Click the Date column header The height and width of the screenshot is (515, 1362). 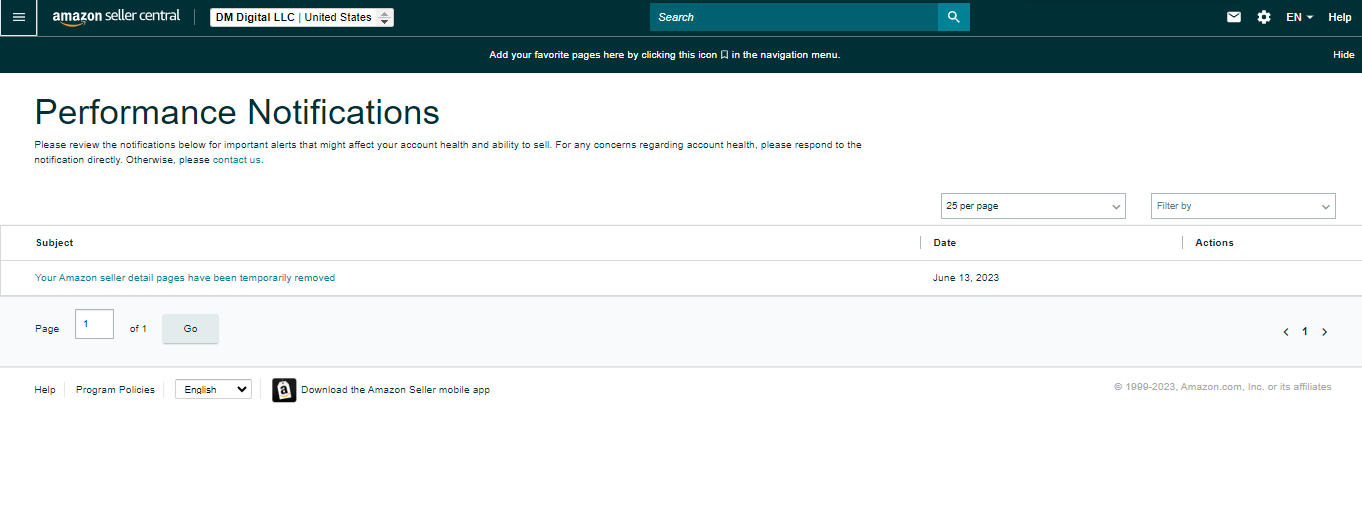(944, 243)
